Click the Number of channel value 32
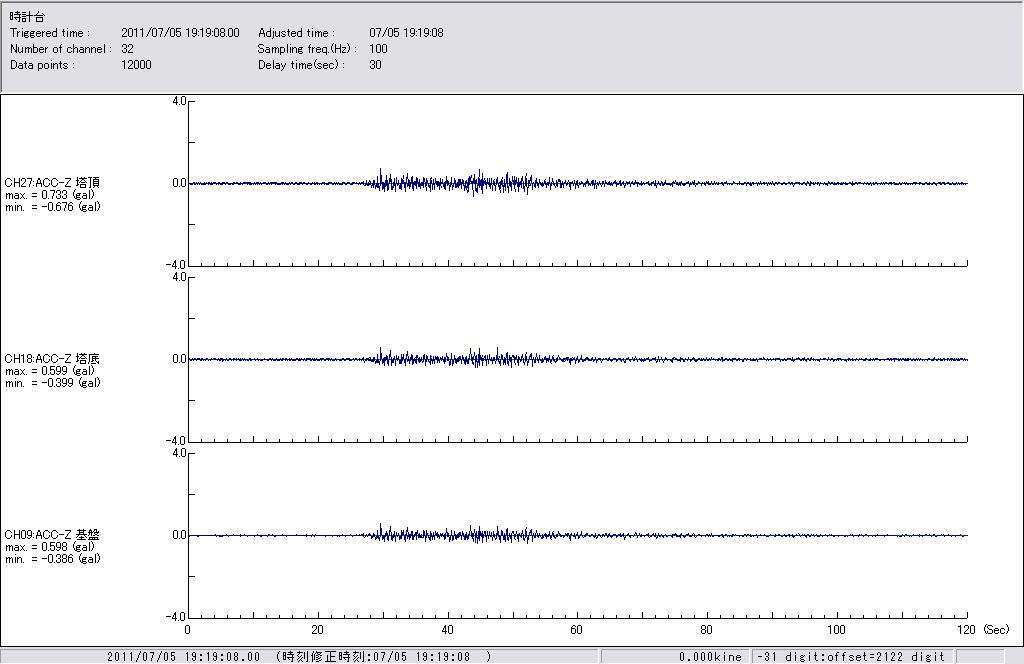Screen dimensions: 1024x664 [x=127, y=49]
